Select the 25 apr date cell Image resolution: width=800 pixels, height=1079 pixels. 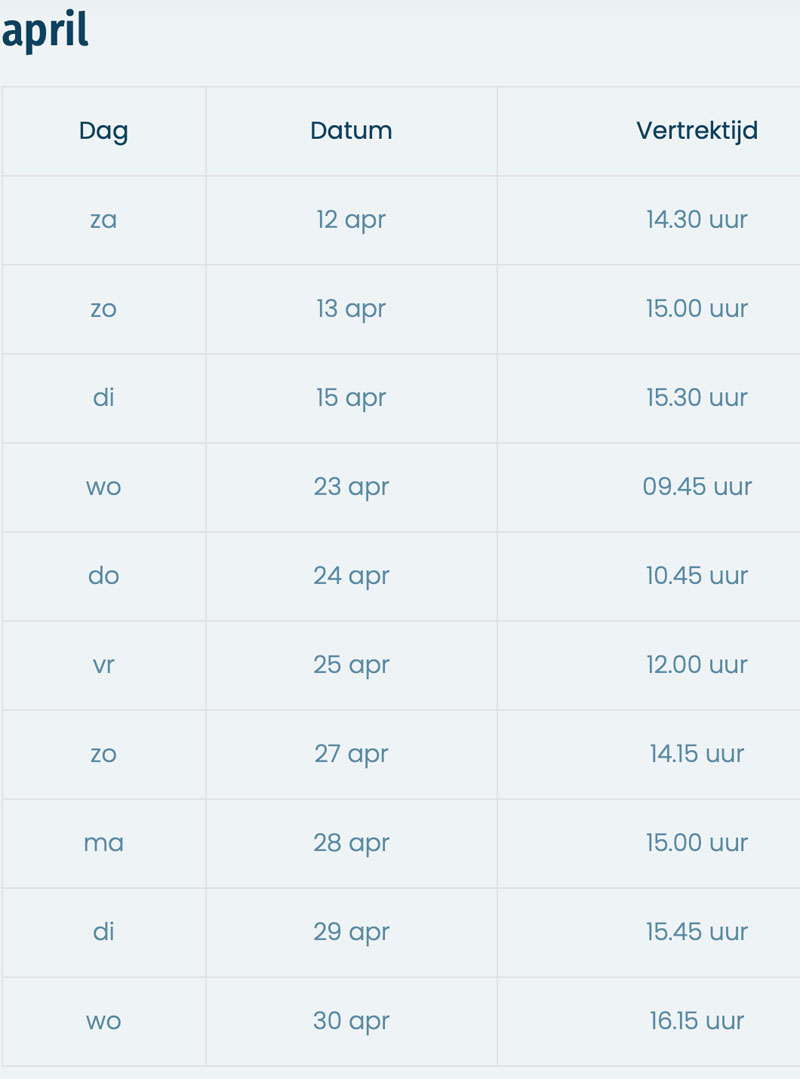pyautogui.click(x=351, y=665)
